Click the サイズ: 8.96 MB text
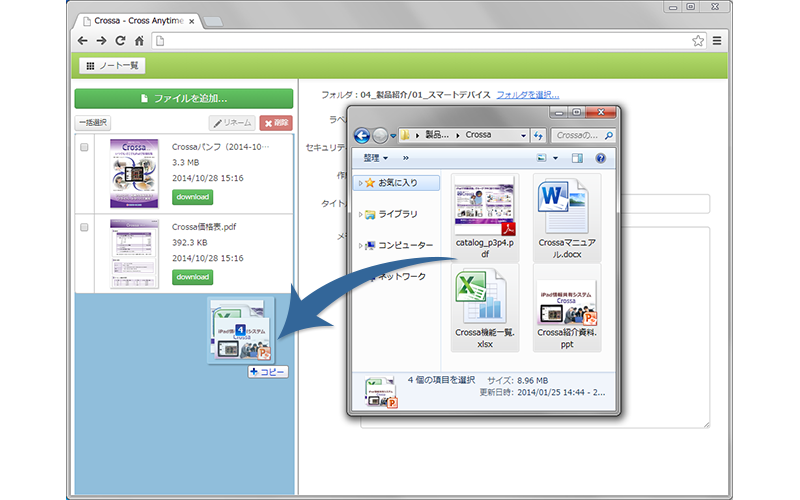This screenshot has width=800, height=500. (517, 381)
